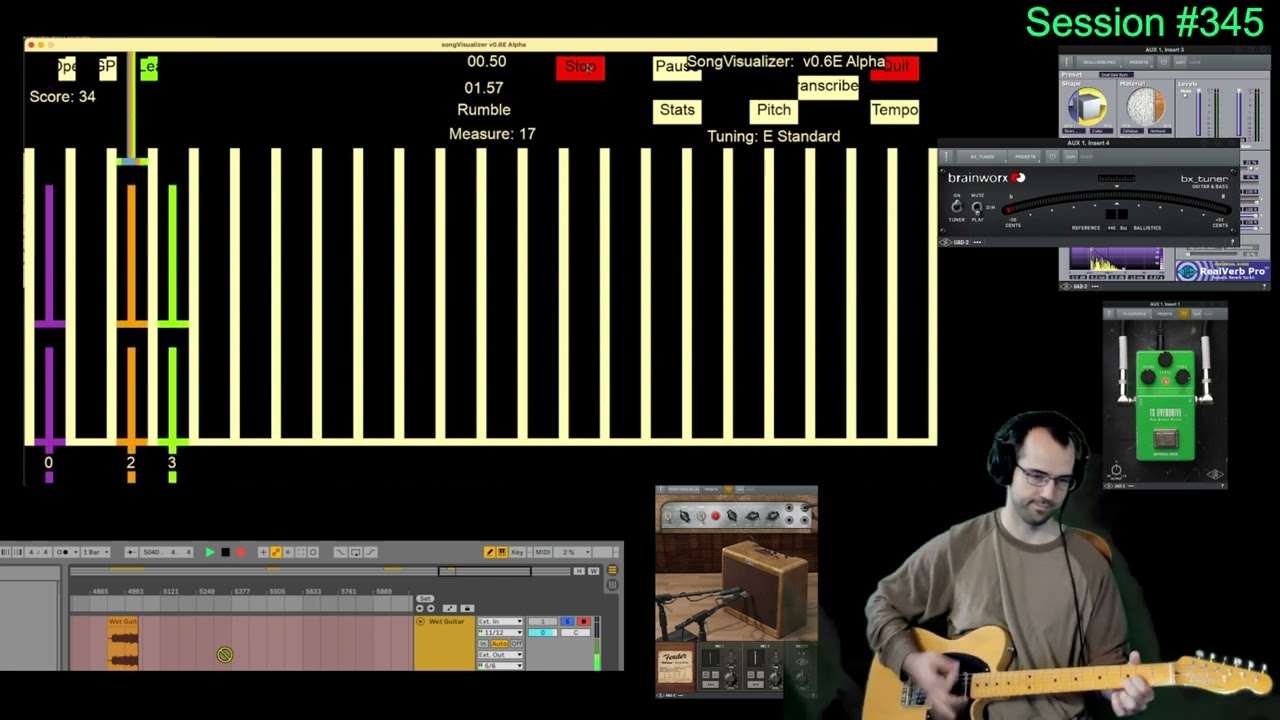Click the RealVerb Pro Material sphere icon
This screenshot has width=1280, height=720.
1145,107
